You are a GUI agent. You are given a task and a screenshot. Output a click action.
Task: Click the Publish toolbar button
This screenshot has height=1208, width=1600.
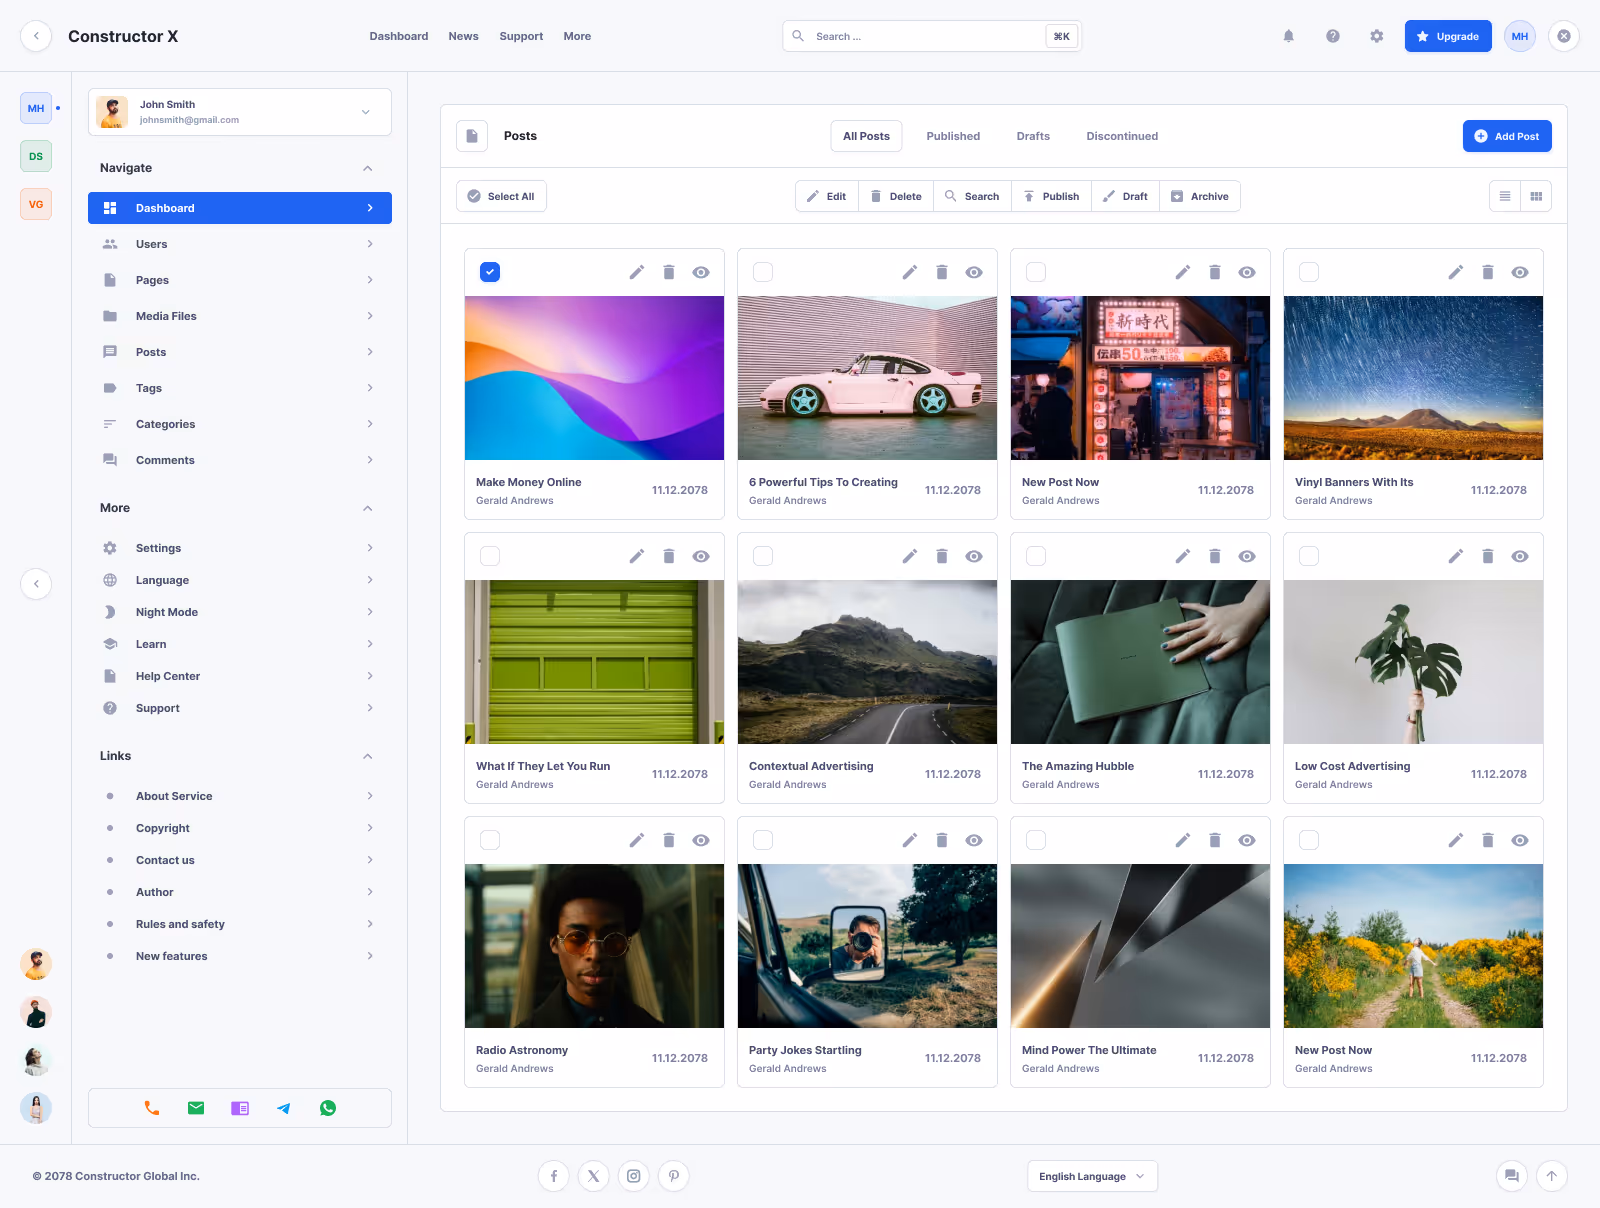coord(1051,196)
